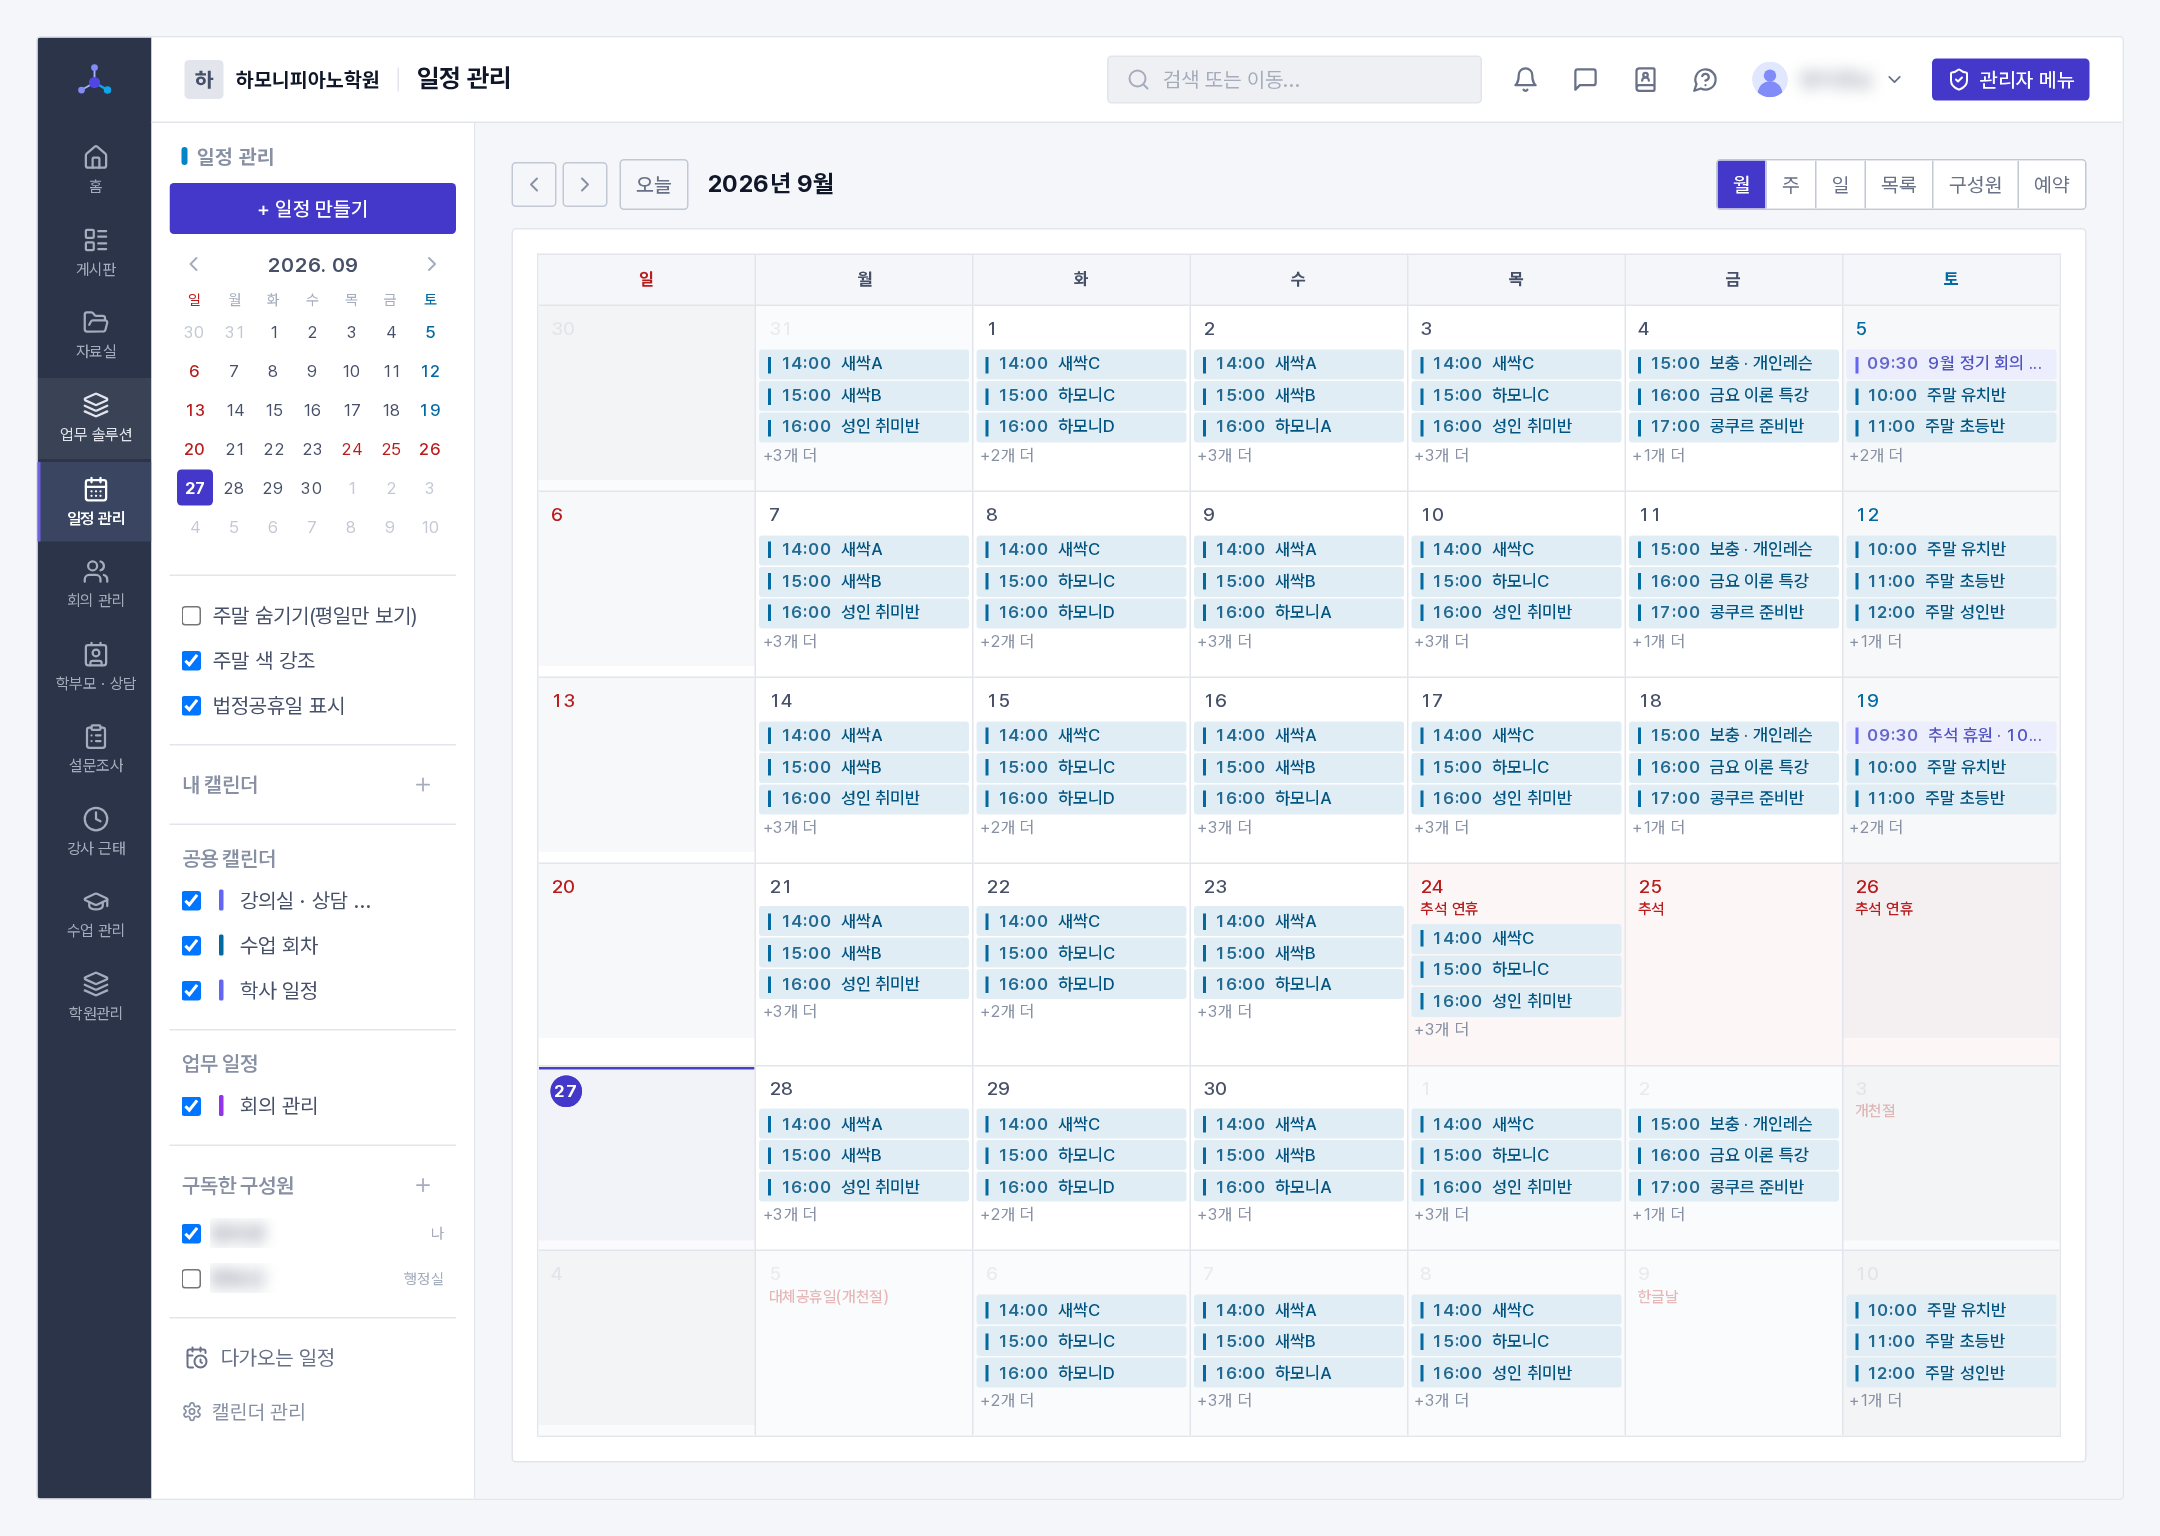Click the notification bell icon
This screenshot has width=2160, height=1536.
coord(1525,80)
